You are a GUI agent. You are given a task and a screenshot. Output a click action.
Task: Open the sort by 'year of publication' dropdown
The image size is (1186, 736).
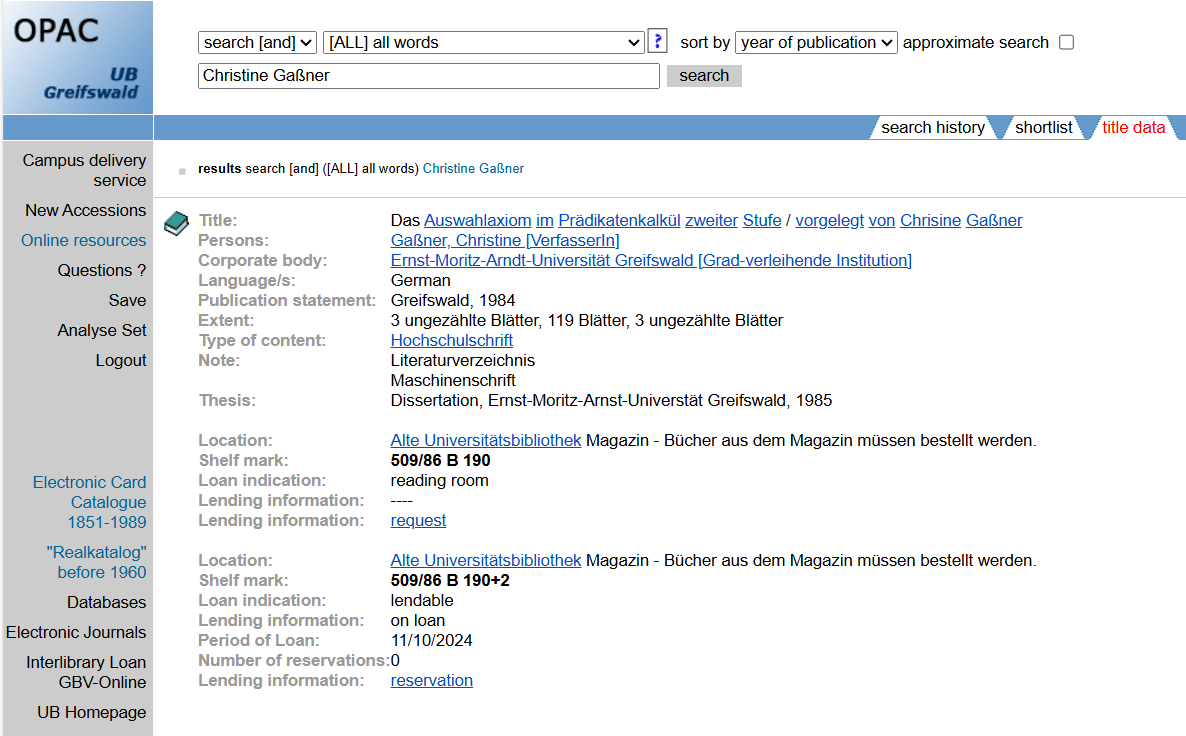(x=816, y=42)
